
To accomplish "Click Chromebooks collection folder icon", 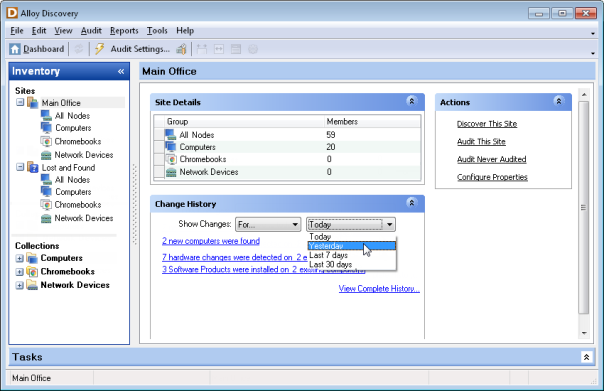I will coord(32,272).
